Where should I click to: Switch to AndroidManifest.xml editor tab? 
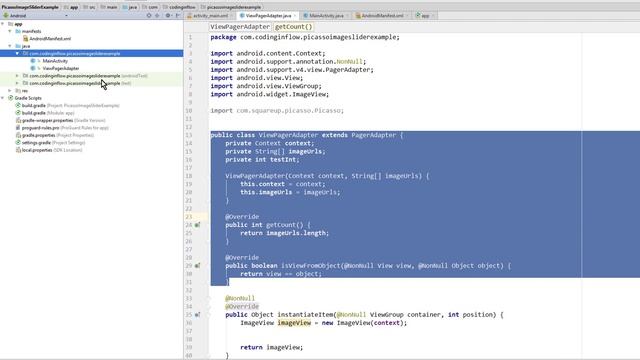tap(382, 16)
